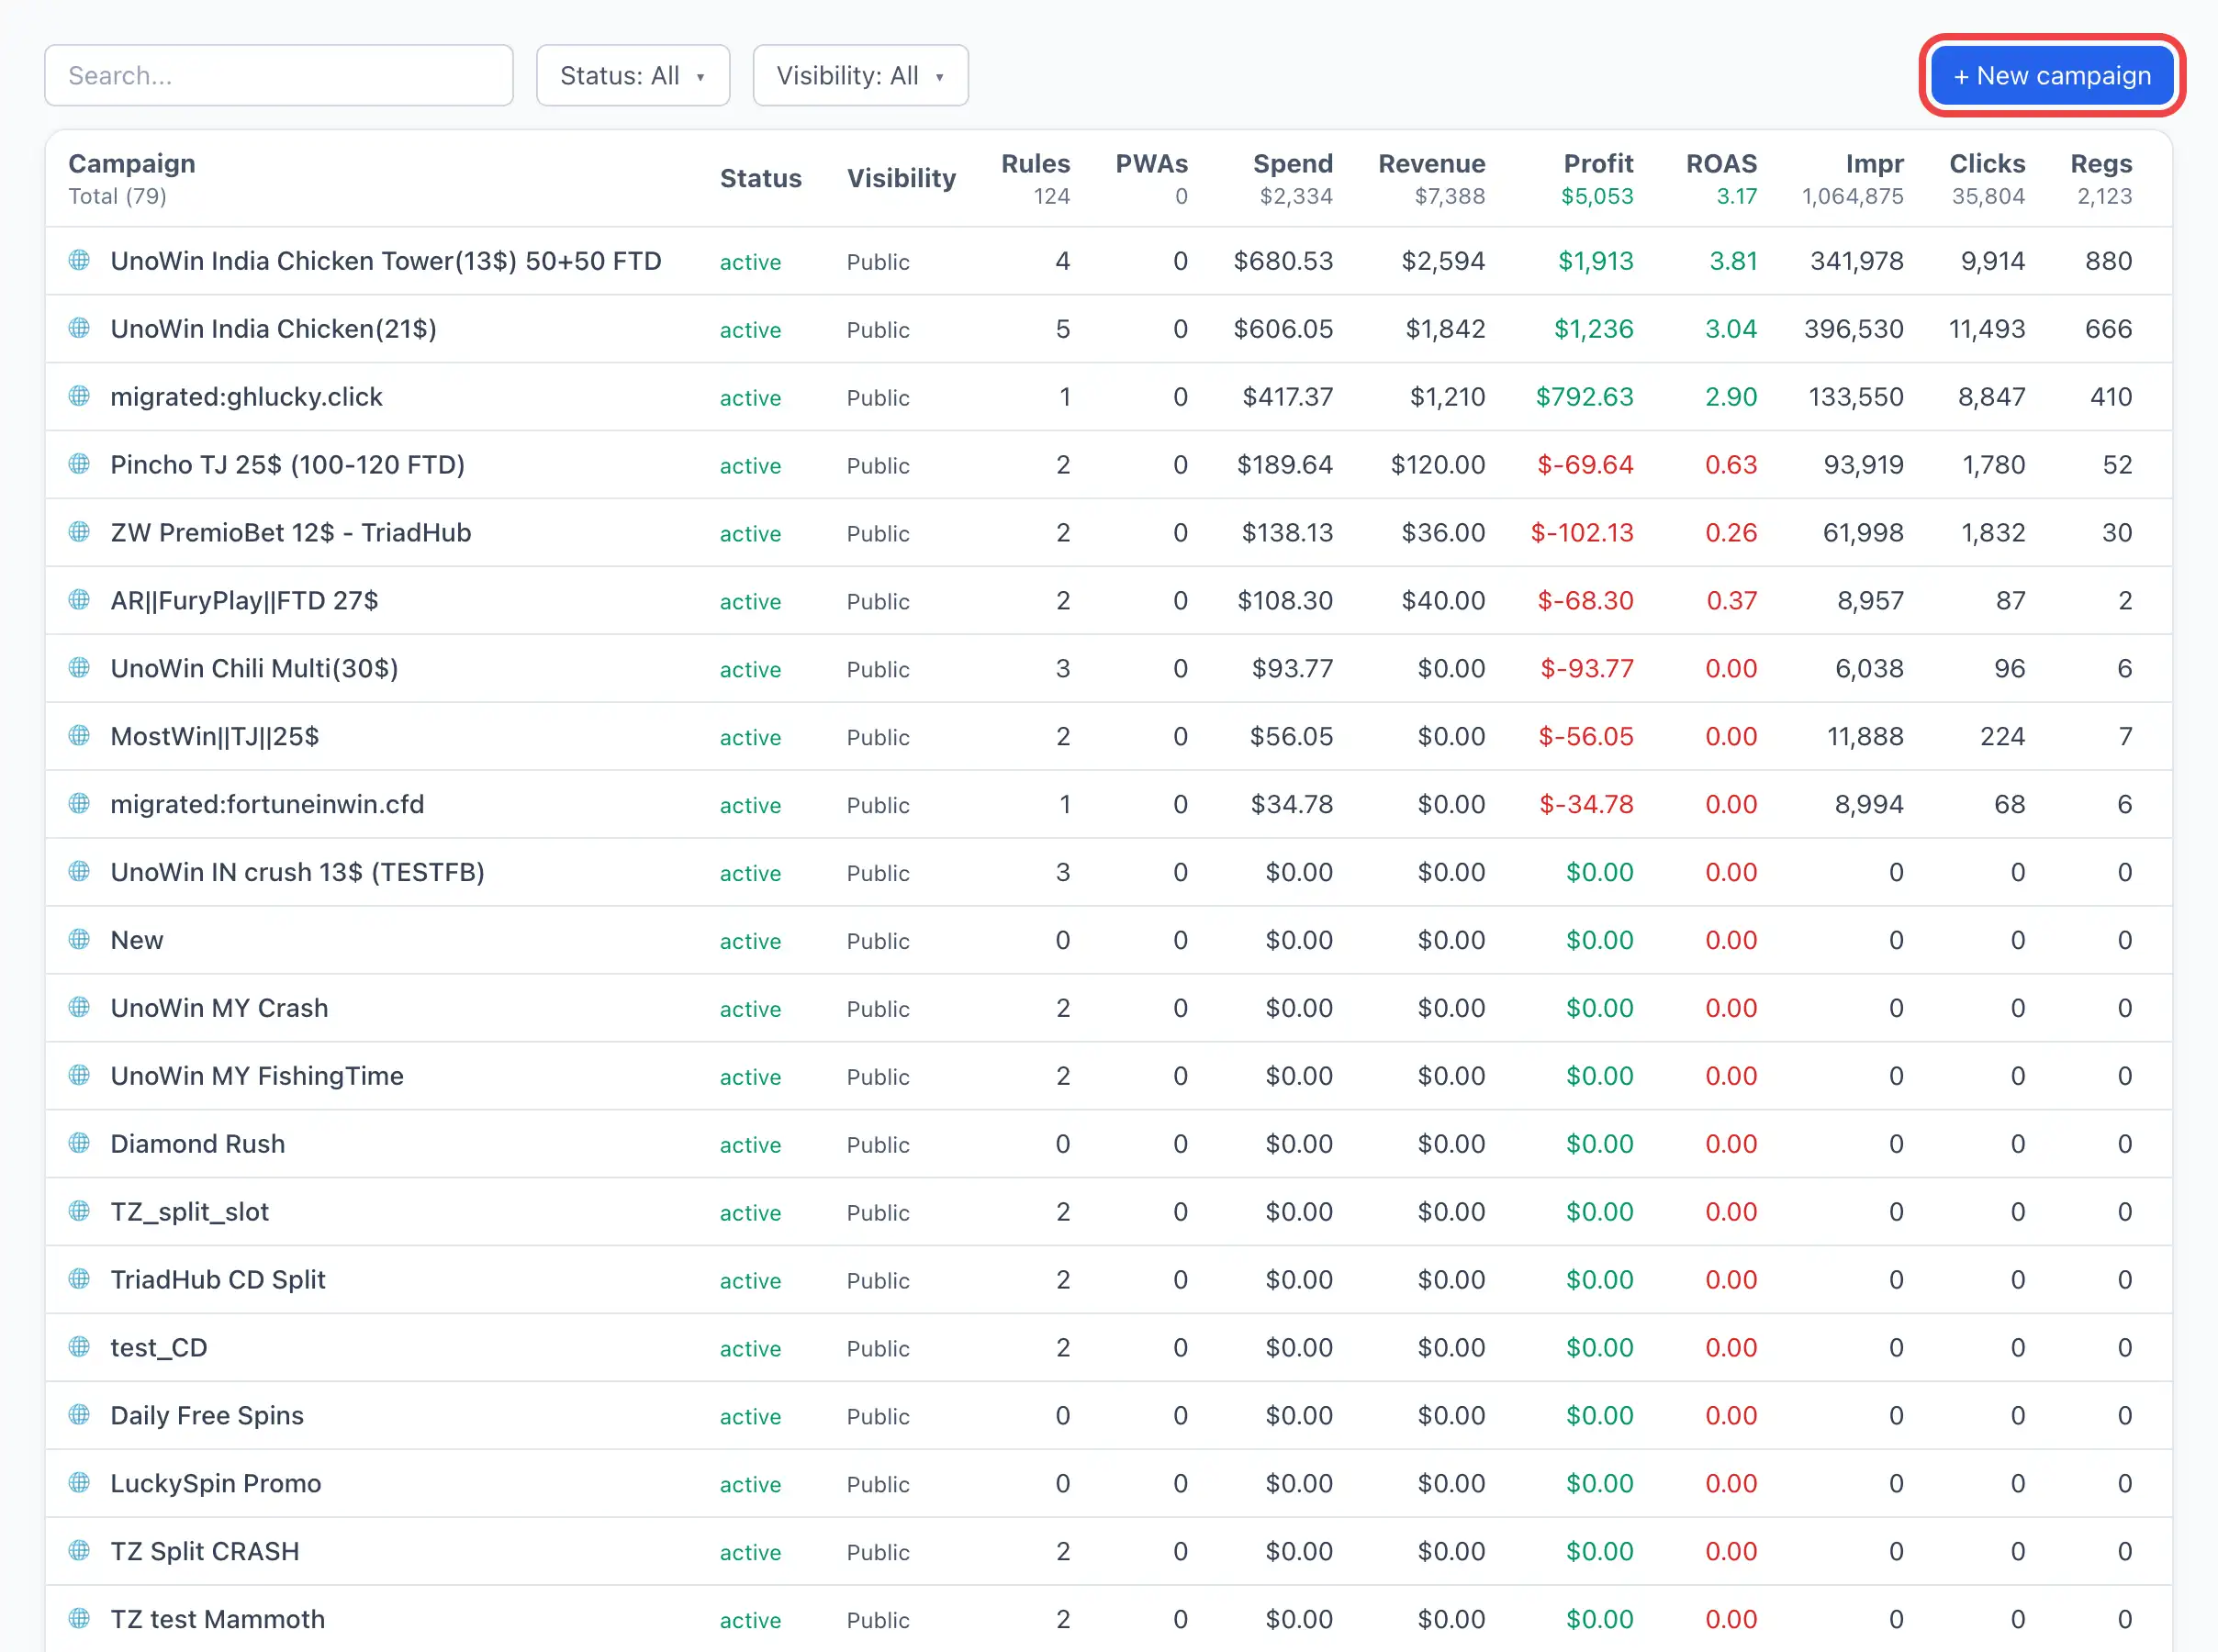This screenshot has height=1652, width=2218.
Task: Click globe icon next to MostWin||TJ||25$
Action: pyautogui.click(x=79, y=736)
